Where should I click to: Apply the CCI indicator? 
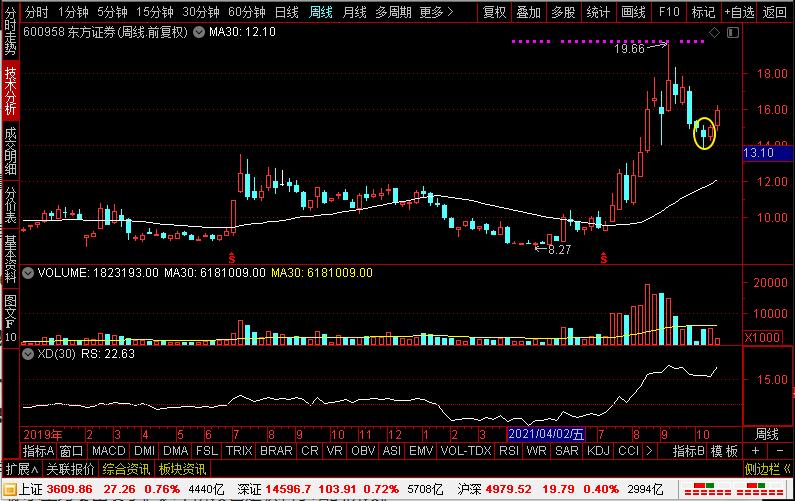pyautogui.click(x=628, y=451)
